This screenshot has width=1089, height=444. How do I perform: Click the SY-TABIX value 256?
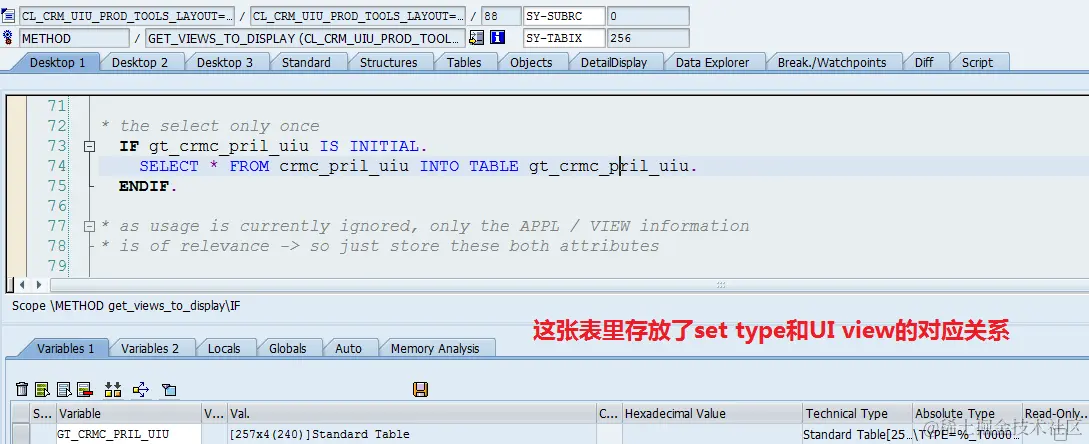pos(648,38)
